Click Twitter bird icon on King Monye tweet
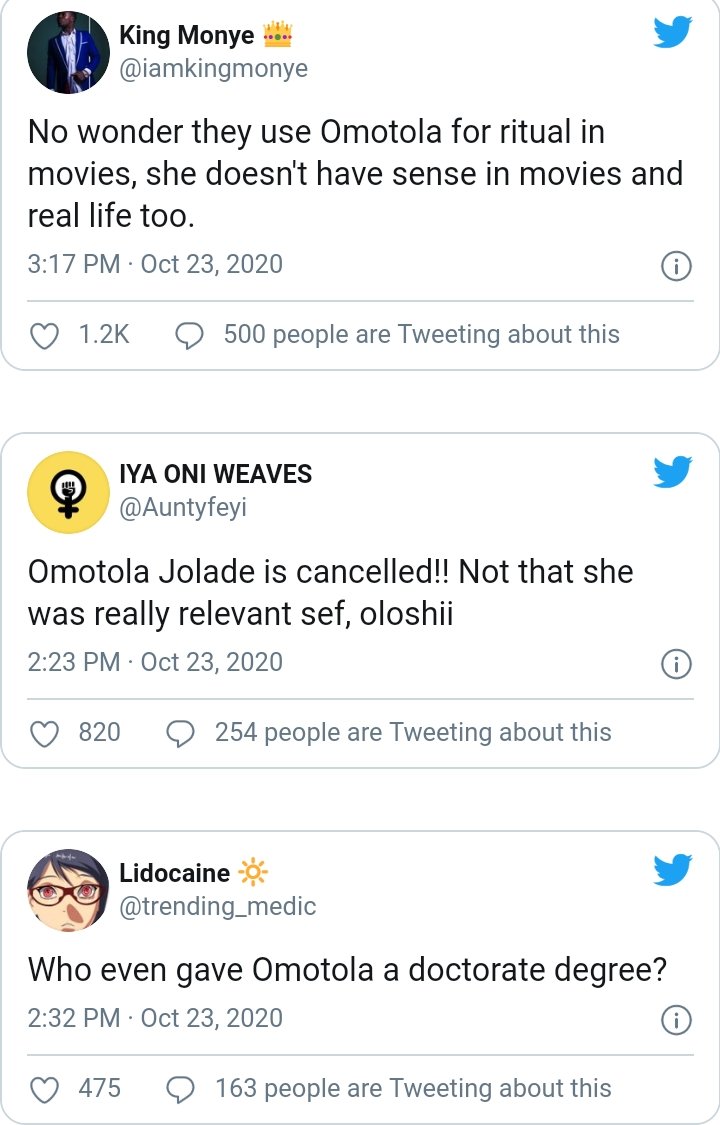Viewport: 720px width, 1125px height. click(x=673, y=32)
